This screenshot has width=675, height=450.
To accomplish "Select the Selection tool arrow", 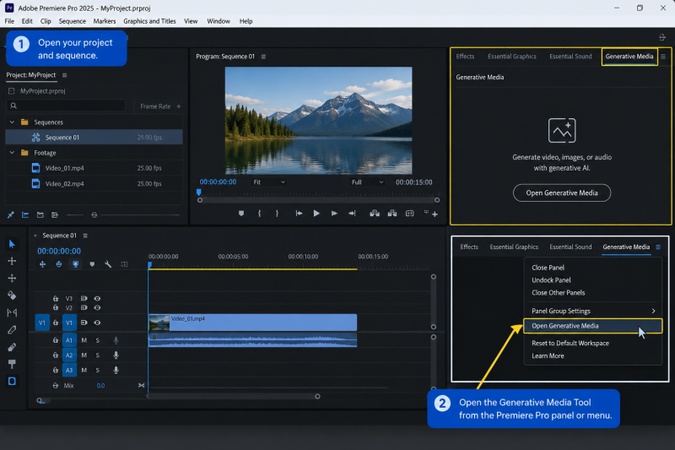I will (12, 244).
